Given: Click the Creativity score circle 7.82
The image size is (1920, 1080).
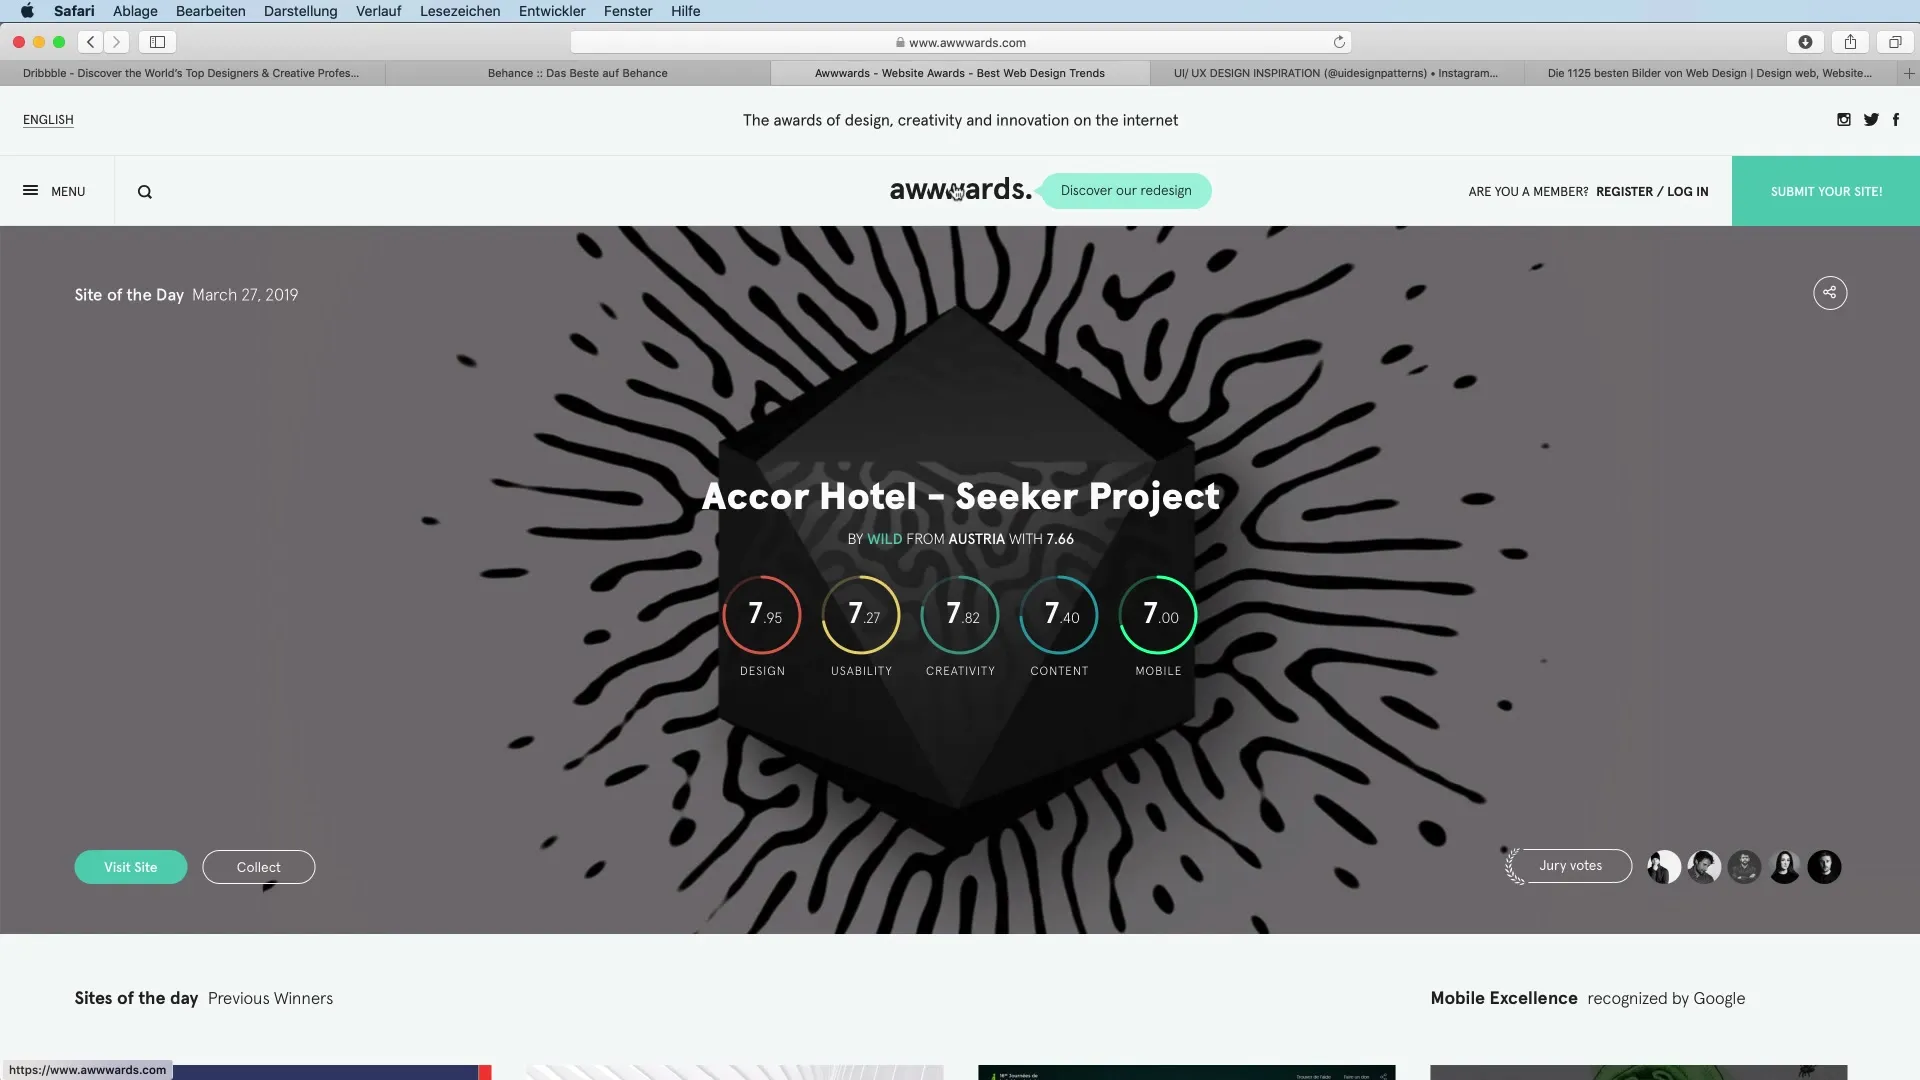Looking at the screenshot, I should [x=960, y=614].
